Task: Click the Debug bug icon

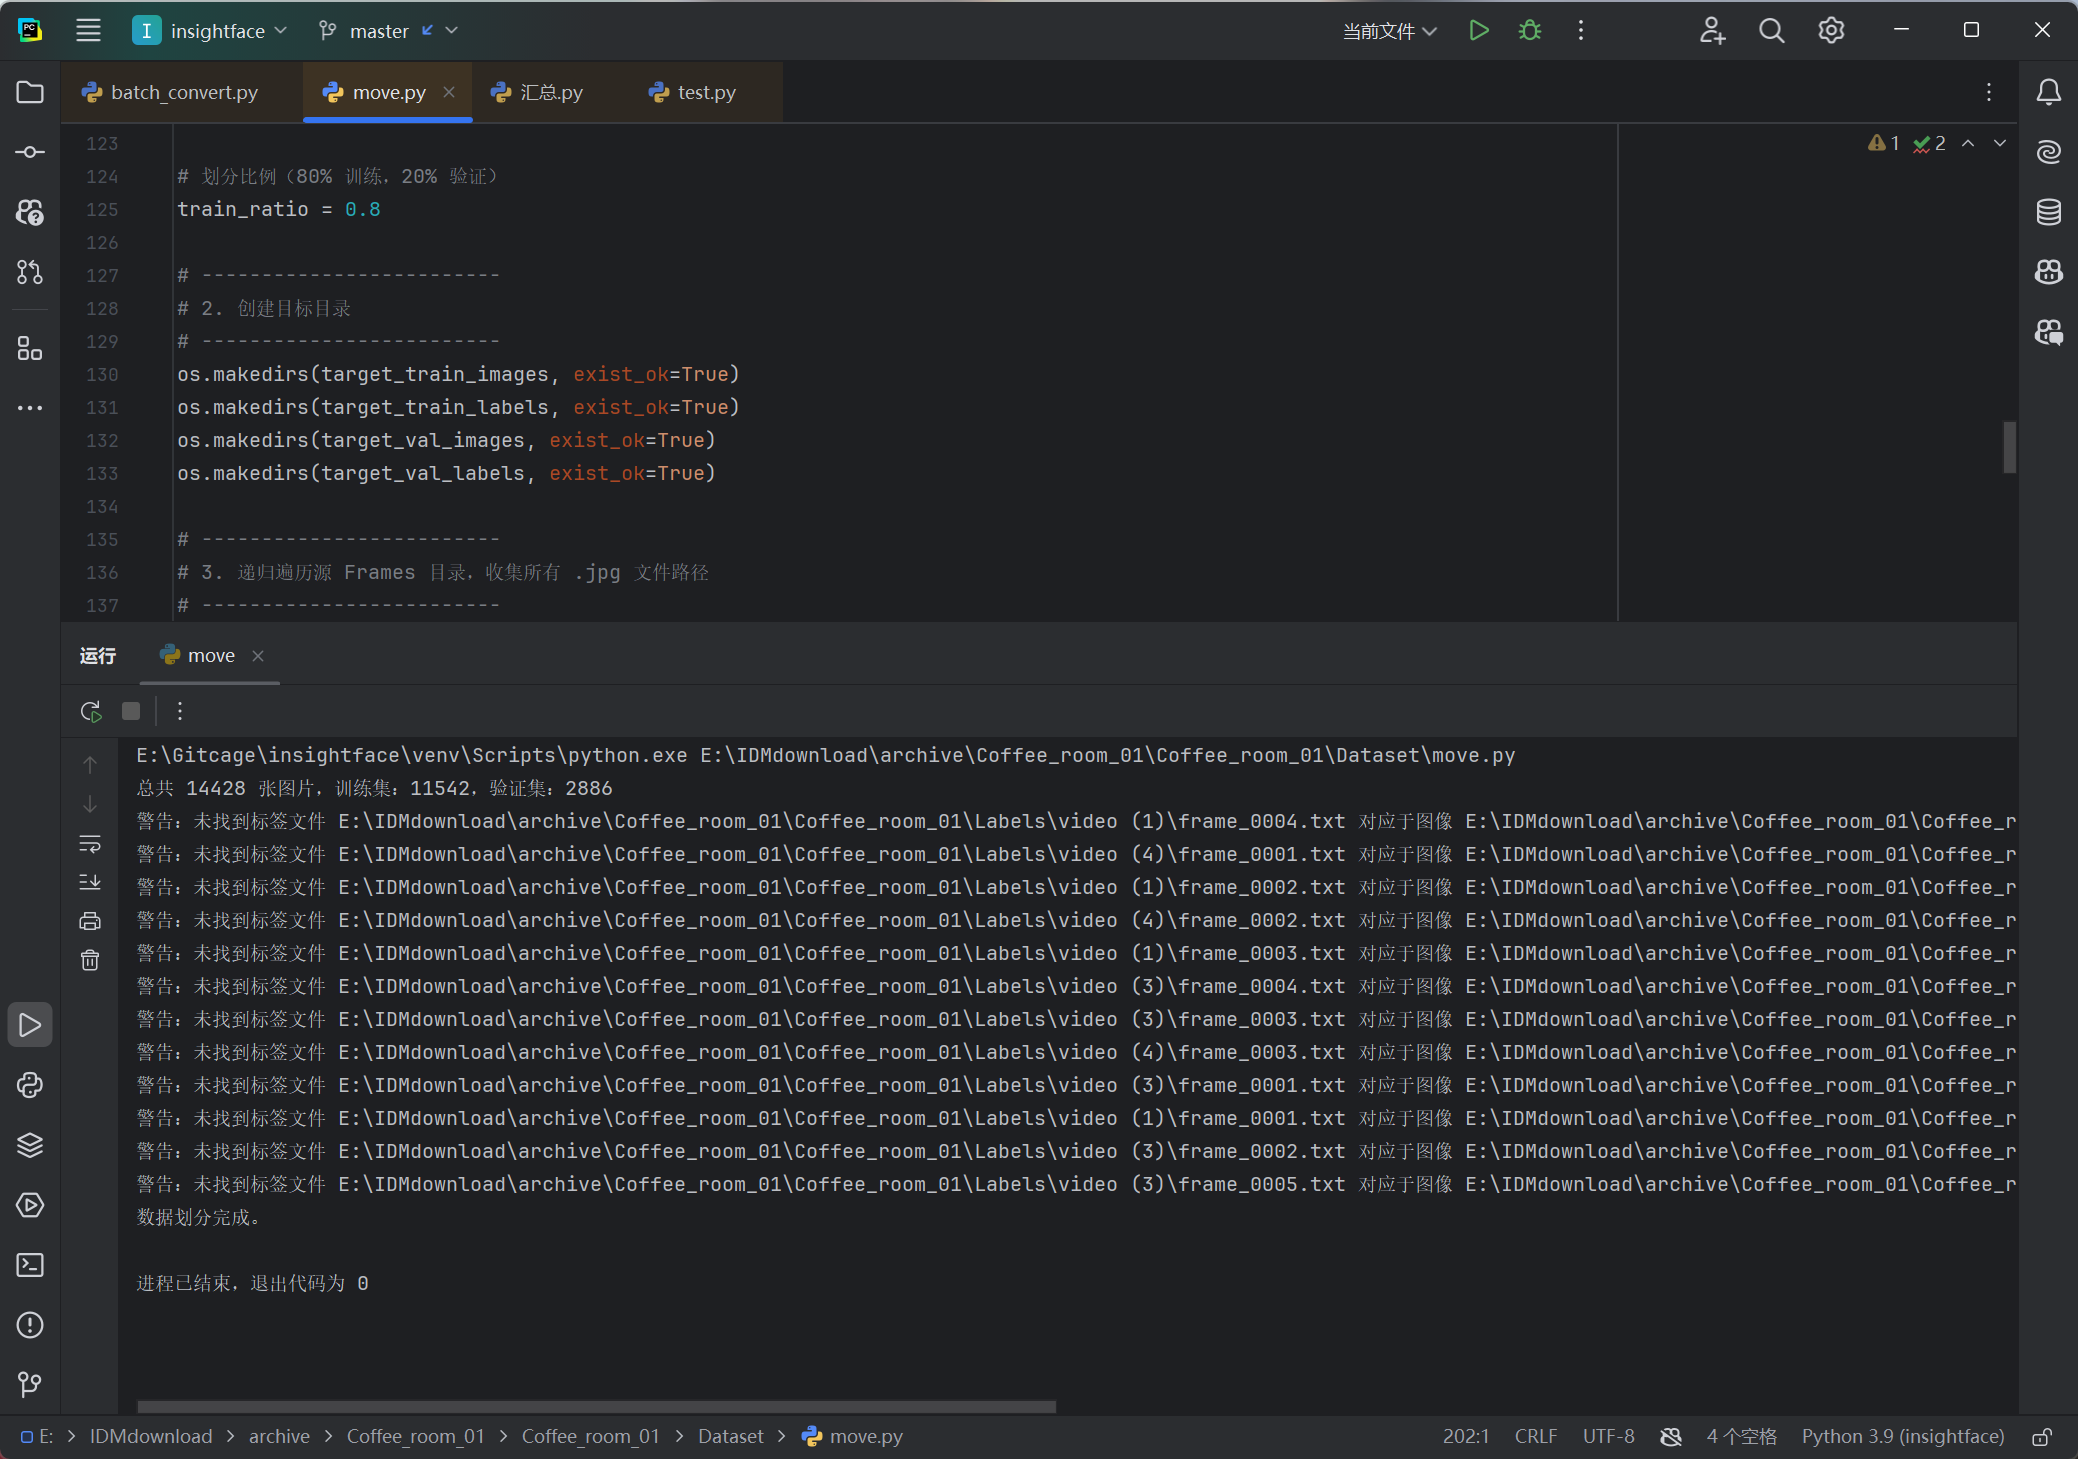Action: tap(1529, 31)
